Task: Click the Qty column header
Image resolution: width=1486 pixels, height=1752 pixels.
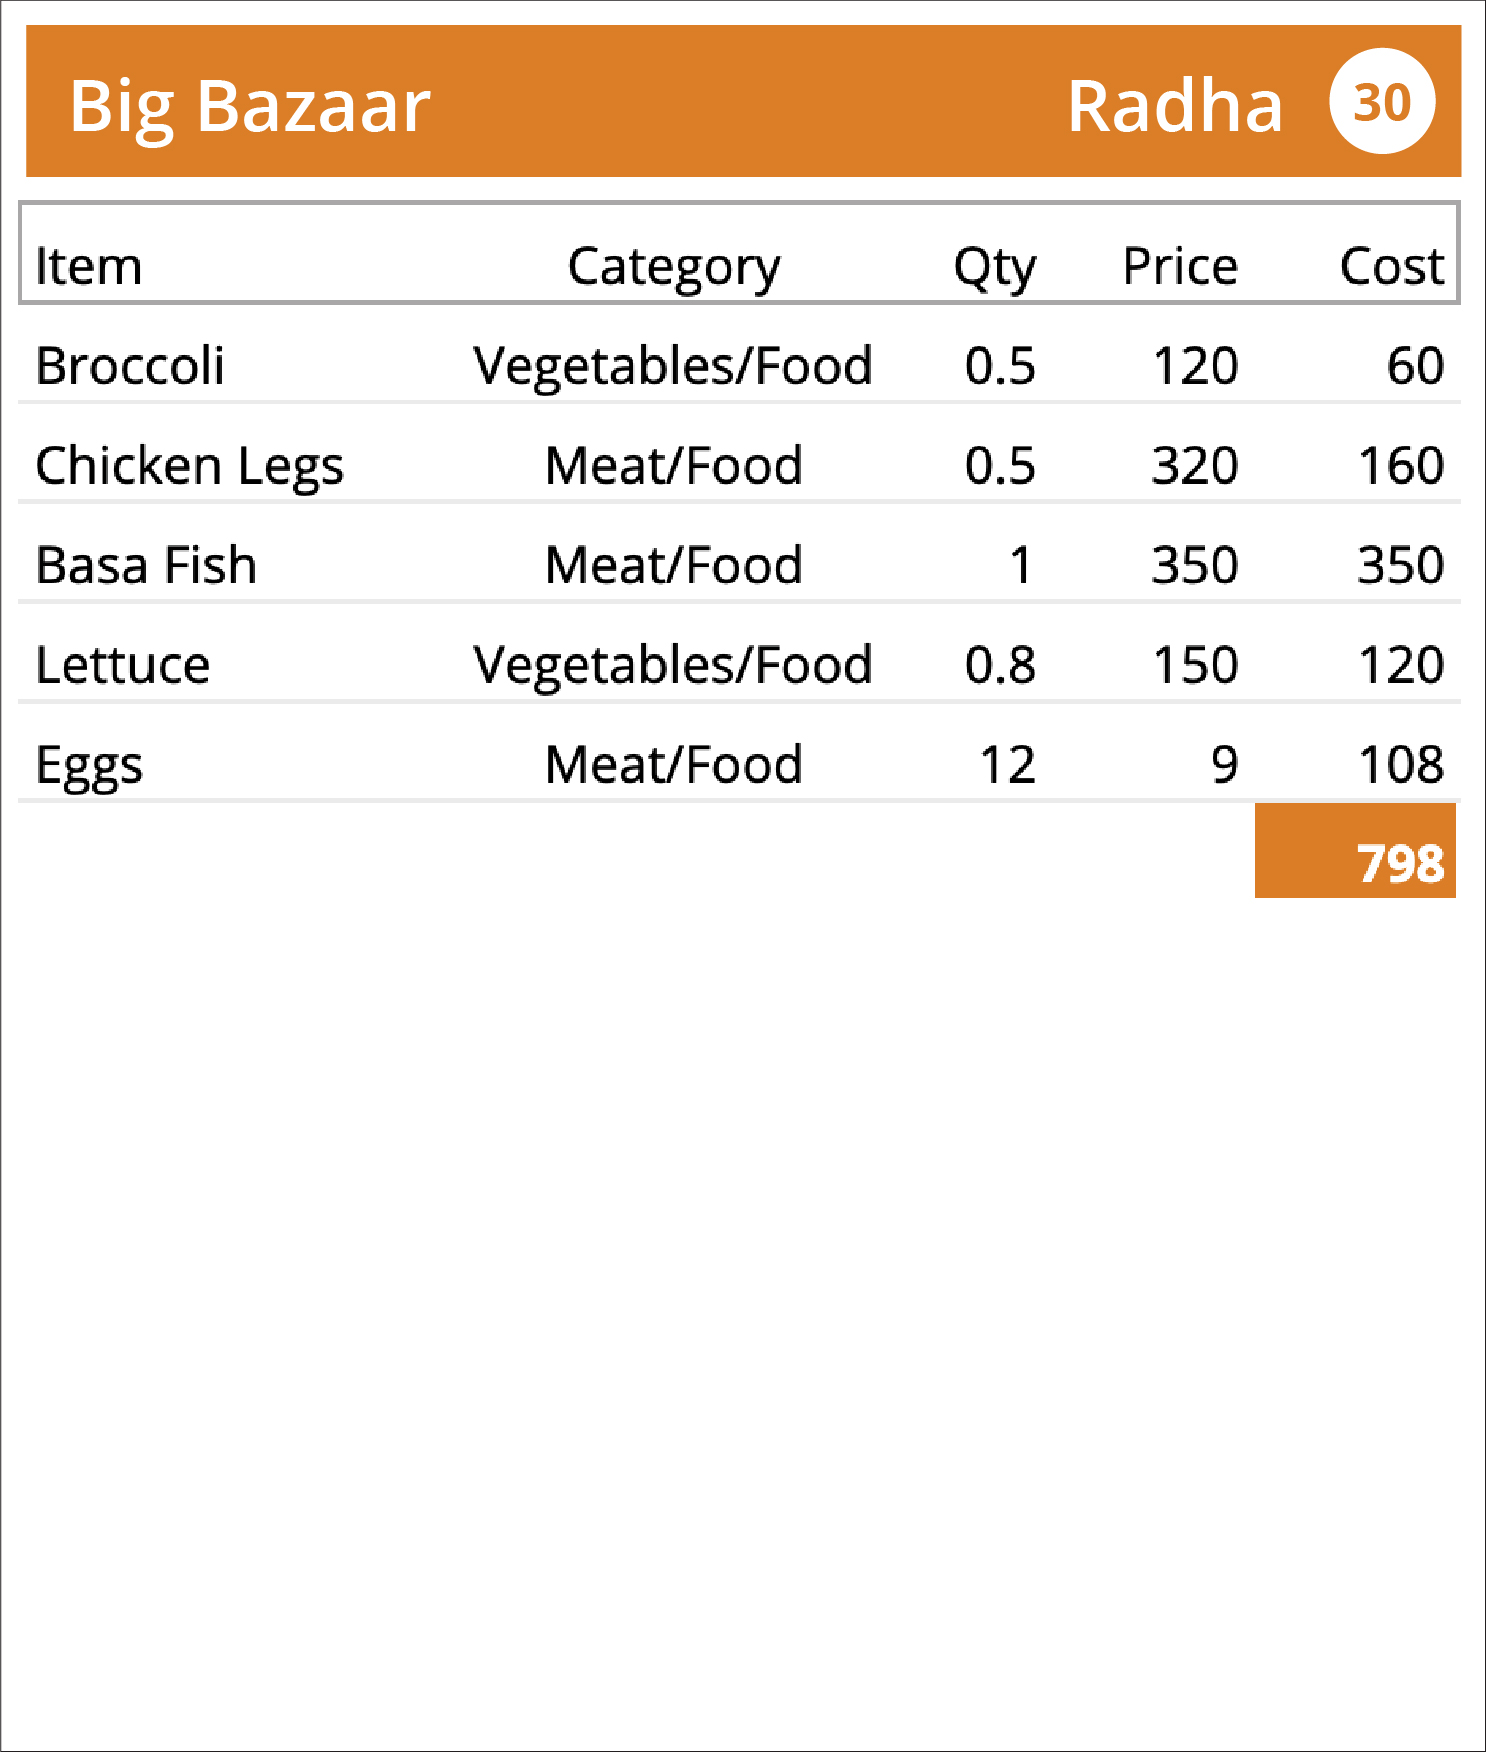Action: click(995, 268)
